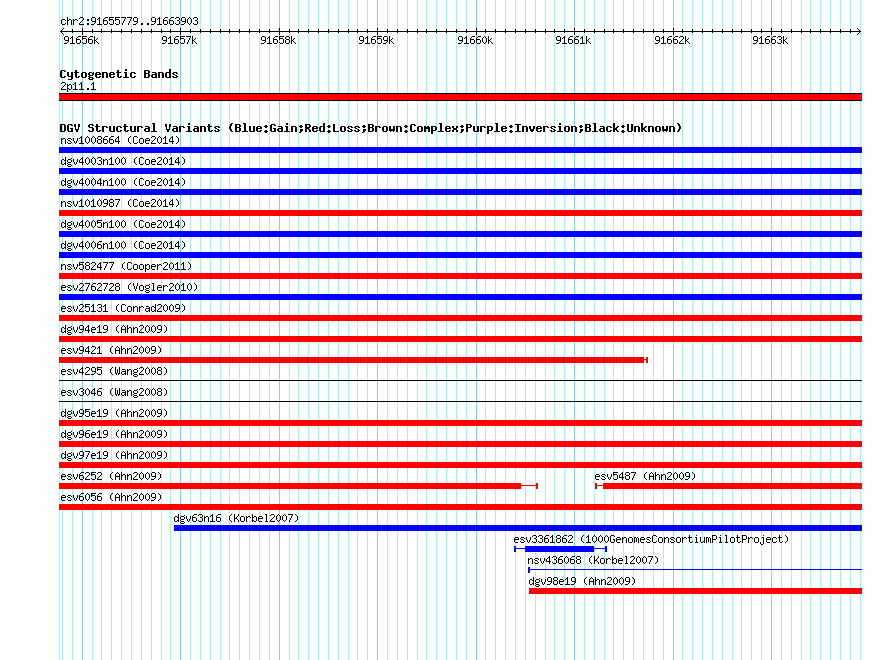890x660 pixels.
Task: Click the chr2:91655779..91663903 coordinate label
Action: coord(129,21)
